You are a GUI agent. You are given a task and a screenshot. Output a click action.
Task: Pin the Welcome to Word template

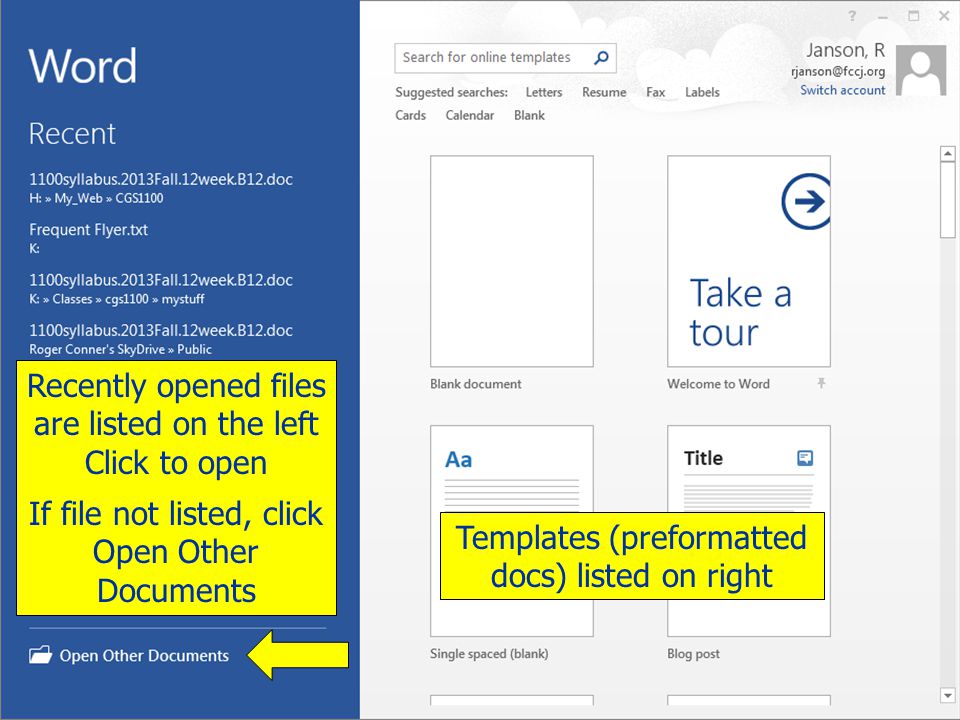(821, 384)
